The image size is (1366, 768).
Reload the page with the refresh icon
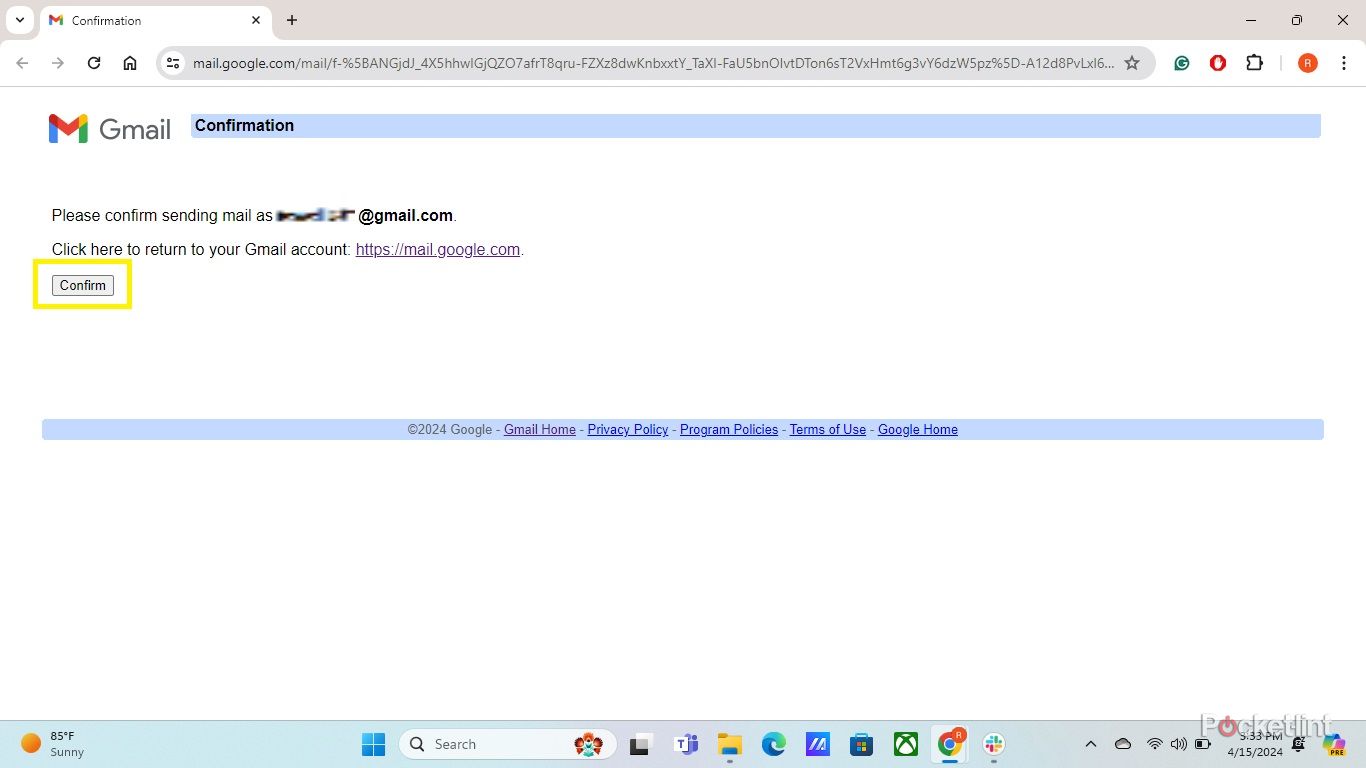(94, 63)
